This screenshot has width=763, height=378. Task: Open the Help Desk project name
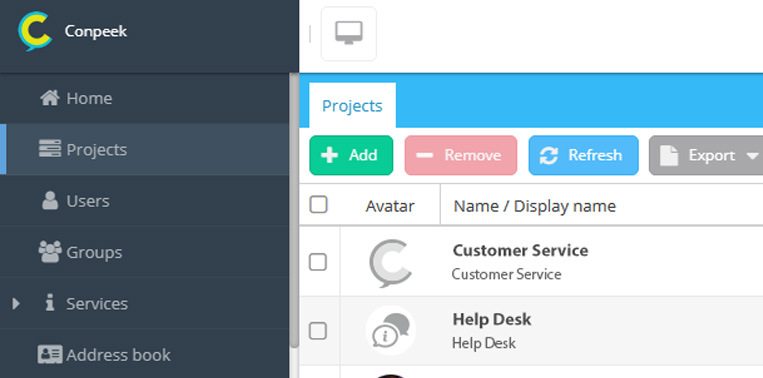(x=491, y=319)
